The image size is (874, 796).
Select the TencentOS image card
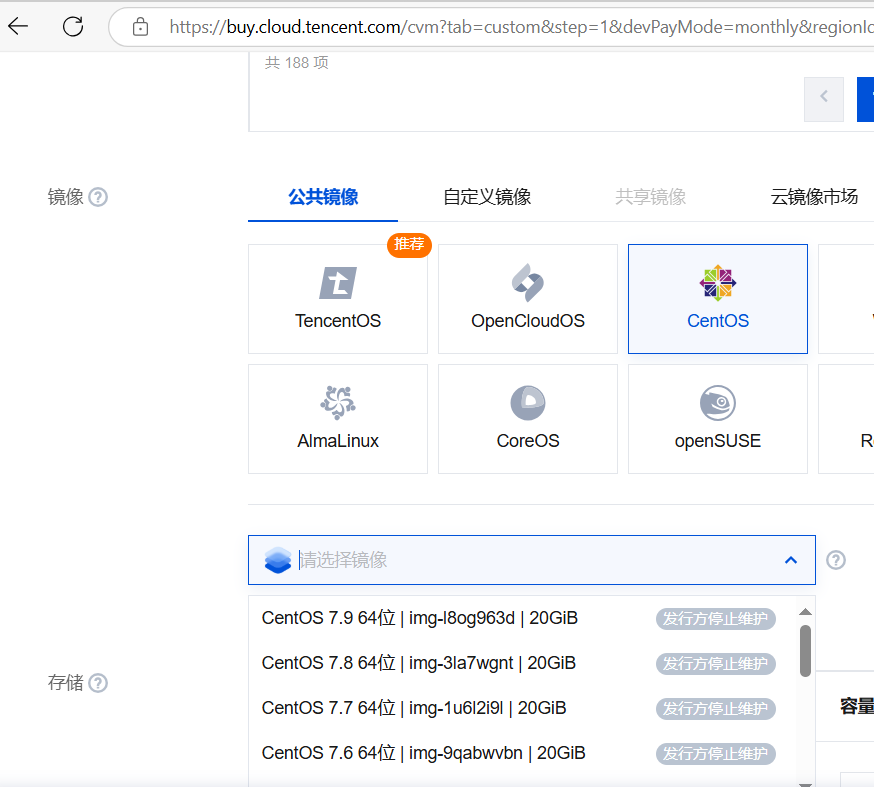click(x=338, y=299)
